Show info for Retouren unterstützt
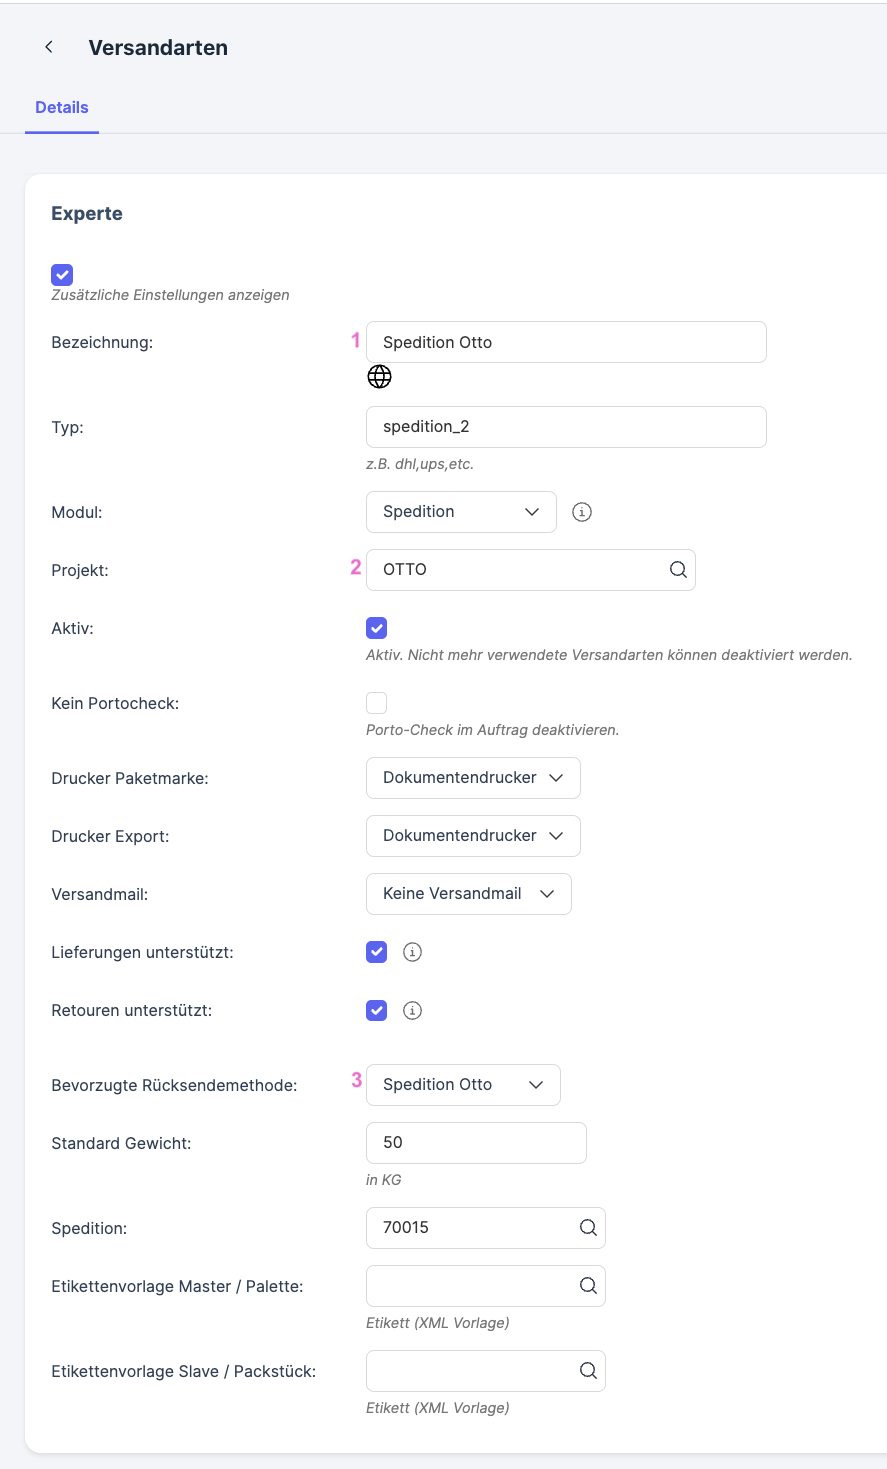 [412, 1010]
